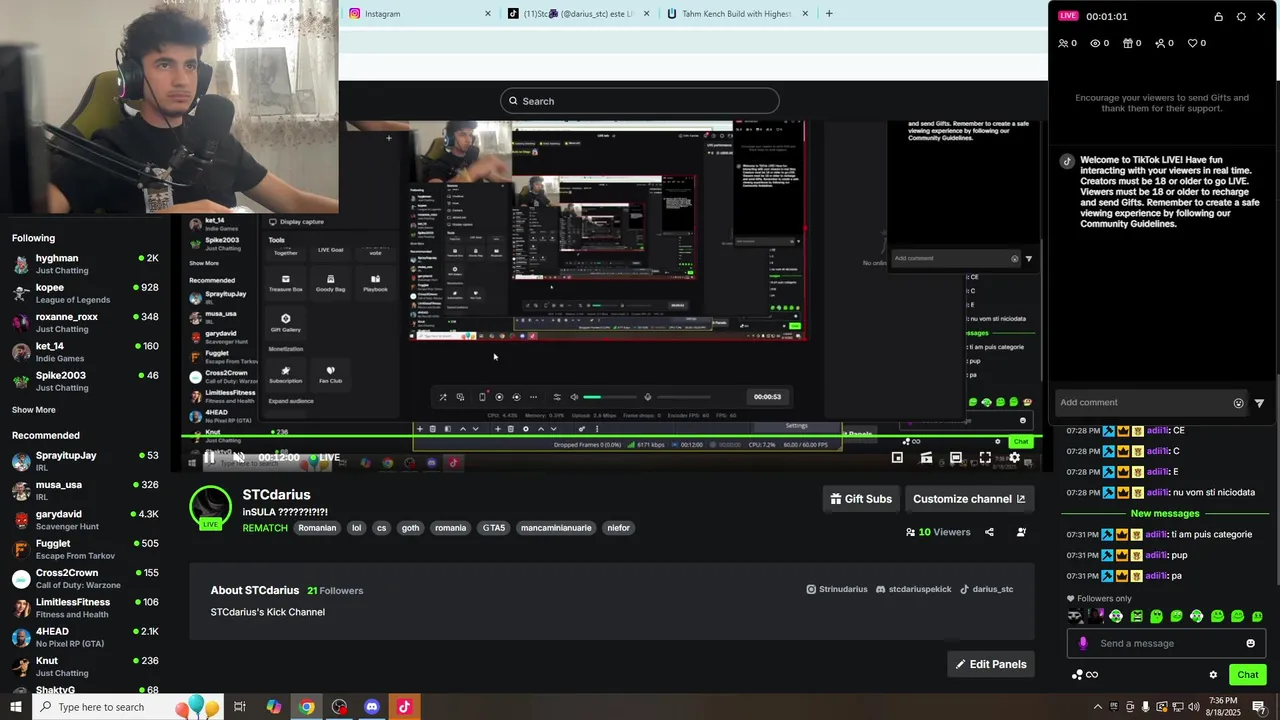Open kopee channel in Following

click(x=85, y=293)
